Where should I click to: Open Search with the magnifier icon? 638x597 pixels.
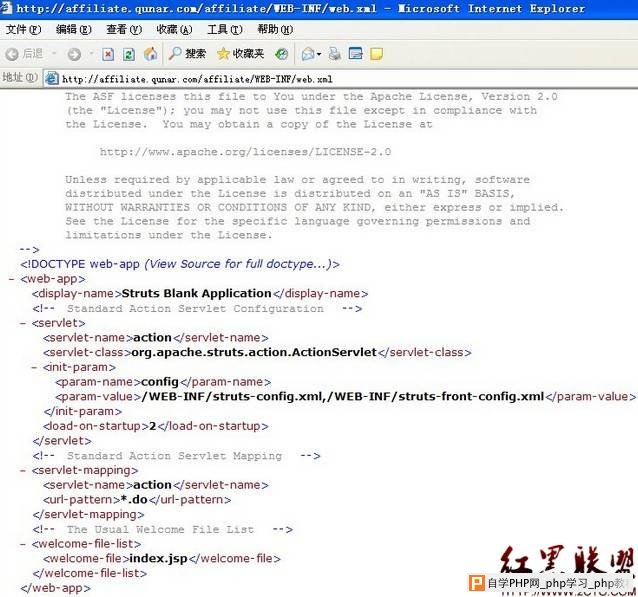187,53
